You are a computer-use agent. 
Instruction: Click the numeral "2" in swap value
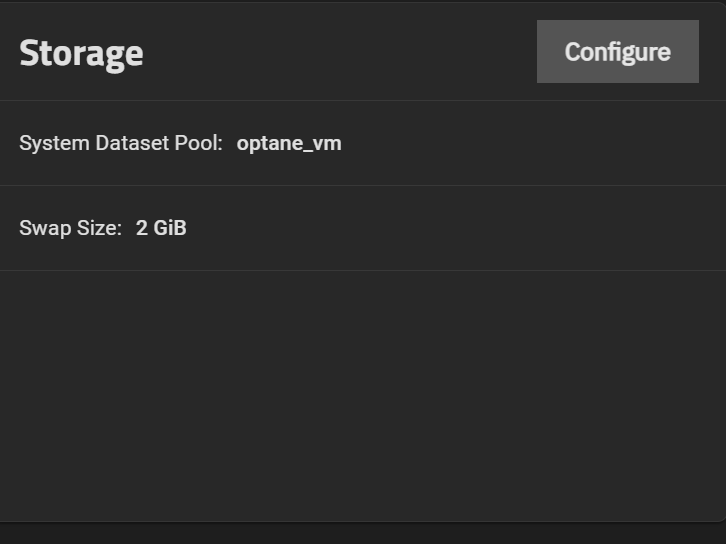(142, 228)
